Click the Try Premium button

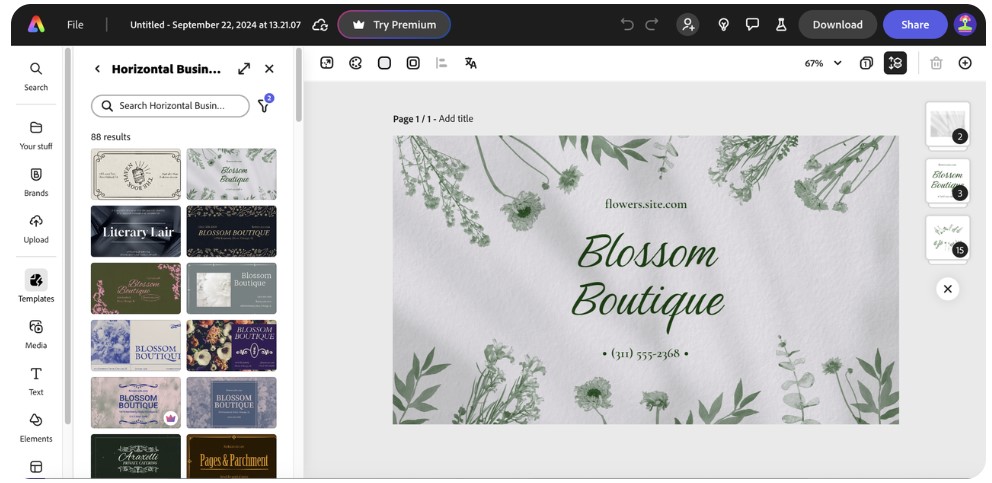(x=394, y=25)
